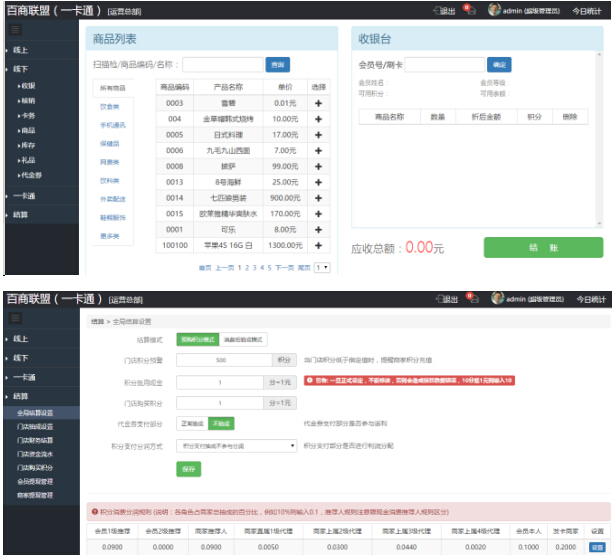
Task: Open the page number dropdown in pagination
Action: tap(322, 268)
